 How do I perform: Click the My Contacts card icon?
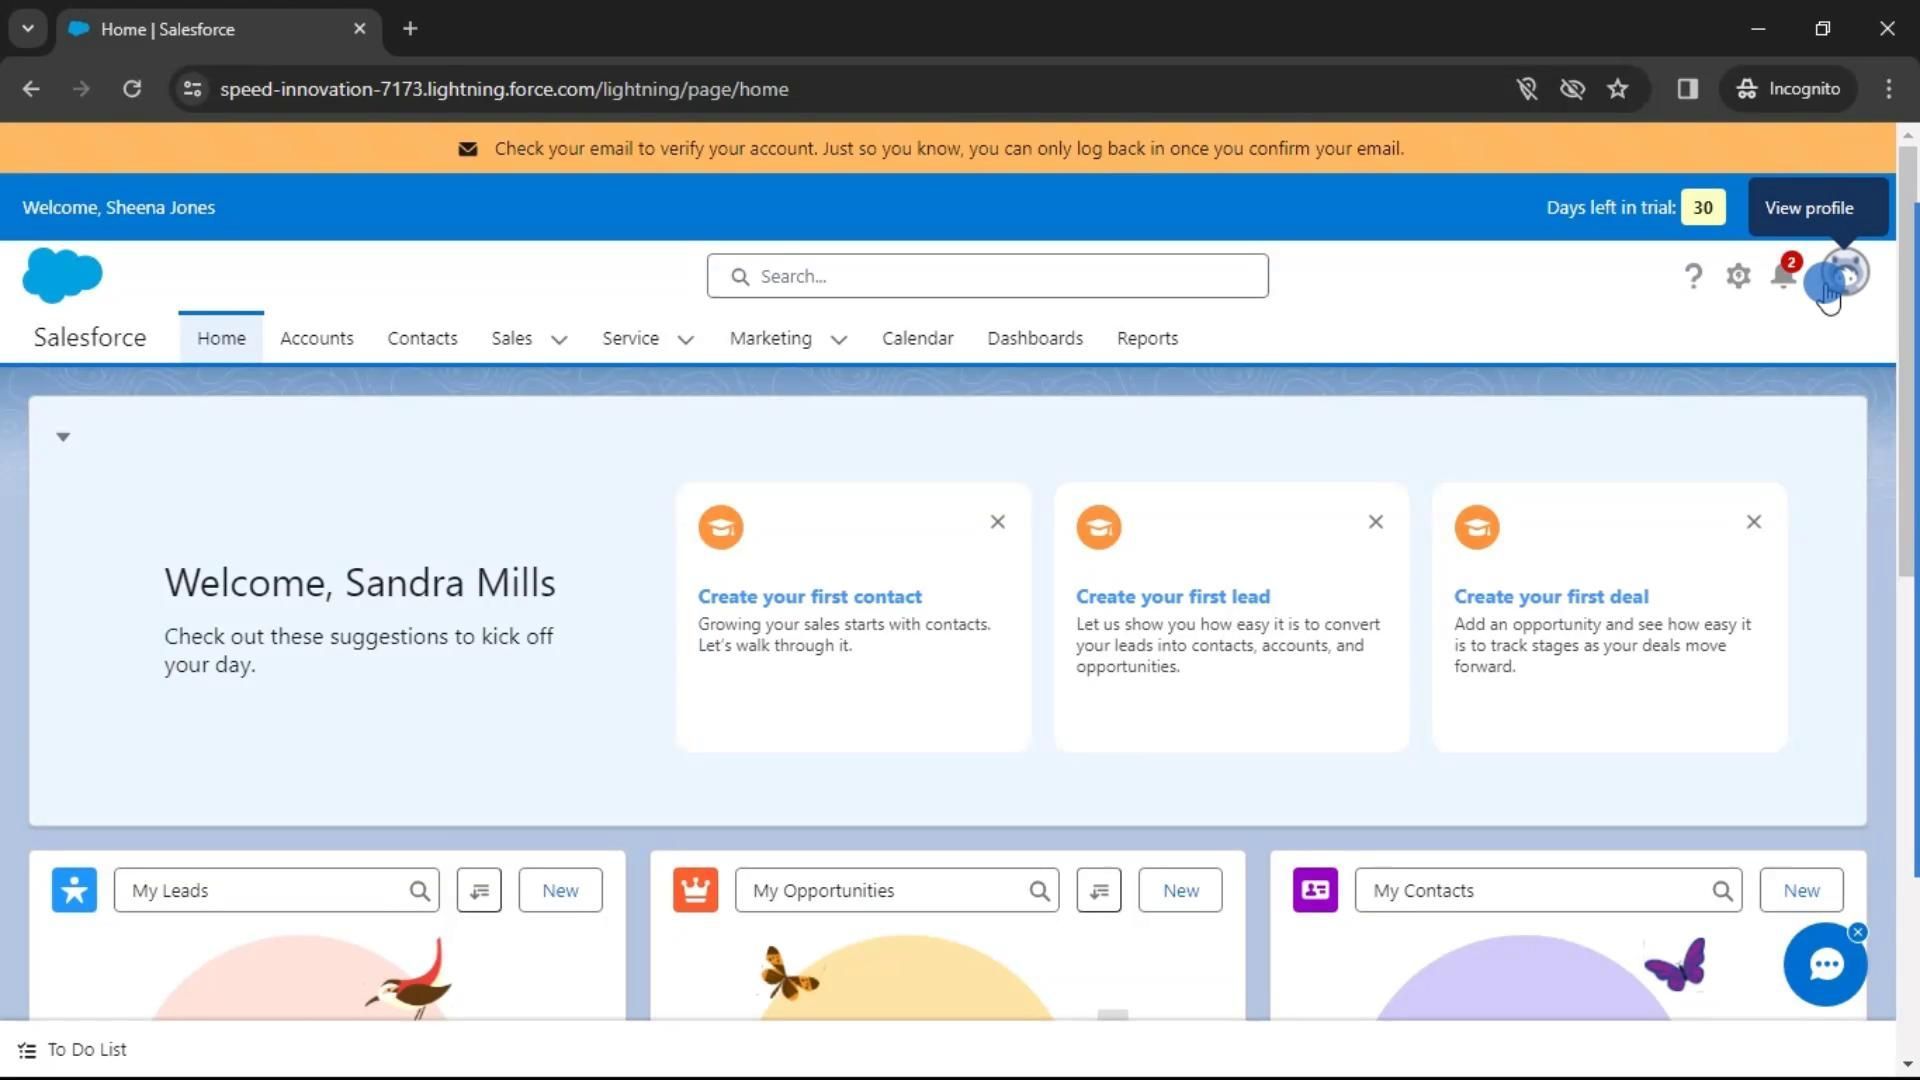(x=1315, y=890)
